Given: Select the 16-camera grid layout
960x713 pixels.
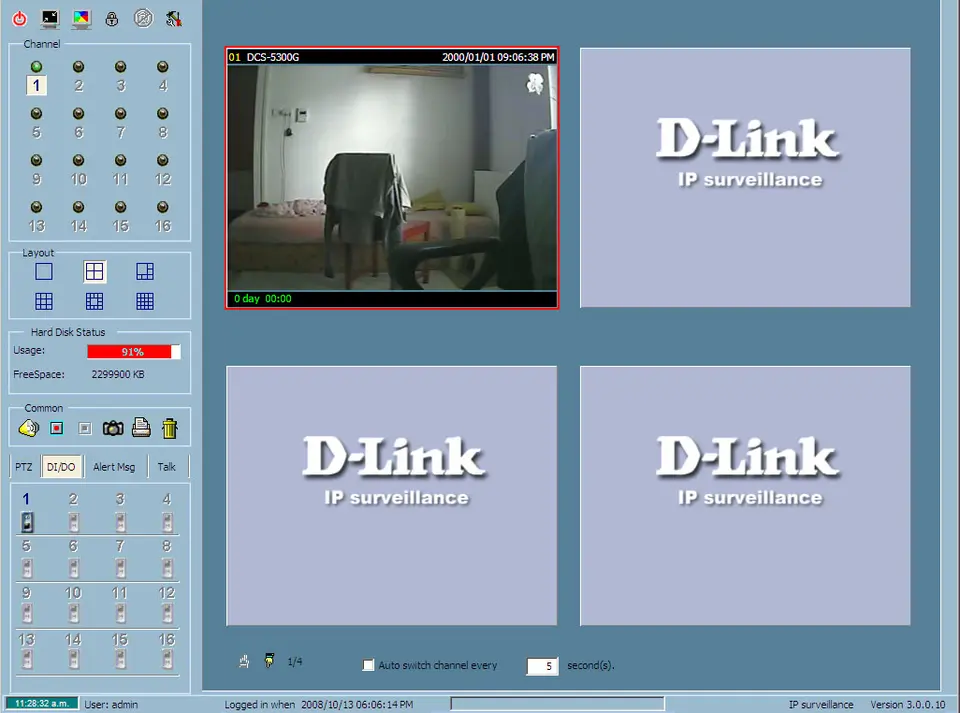Looking at the screenshot, I should 145,300.
